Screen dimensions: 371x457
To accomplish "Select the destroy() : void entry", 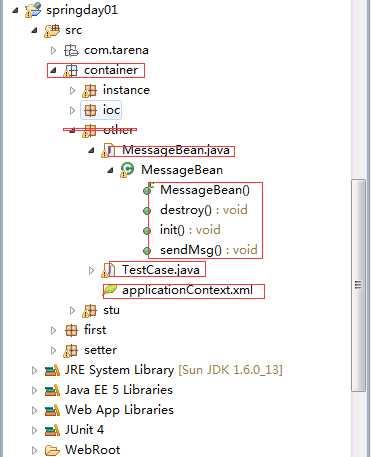I will (x=204, y=210).
